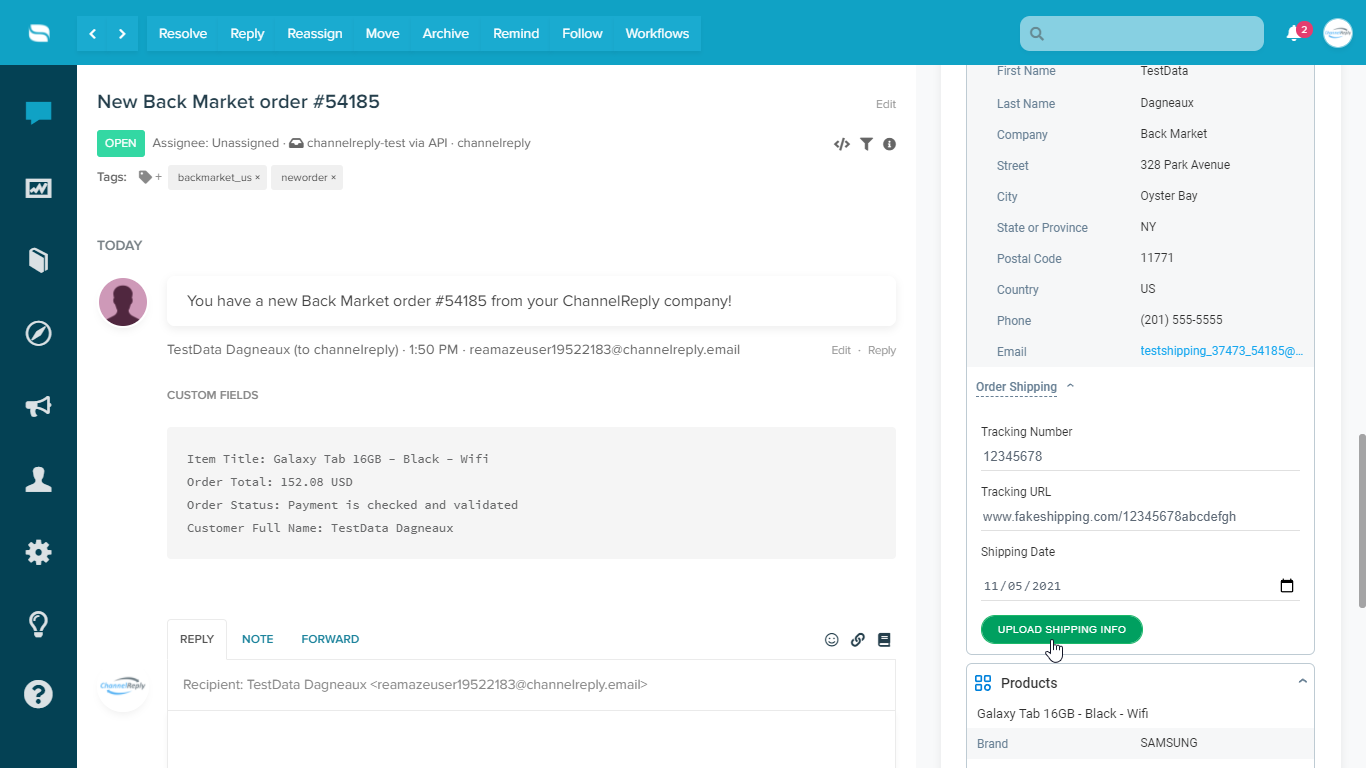This screenshot has height=768, width=1366.
Task: Open the conversations chat bubble sidebar icon
Action: coord(38,113)
